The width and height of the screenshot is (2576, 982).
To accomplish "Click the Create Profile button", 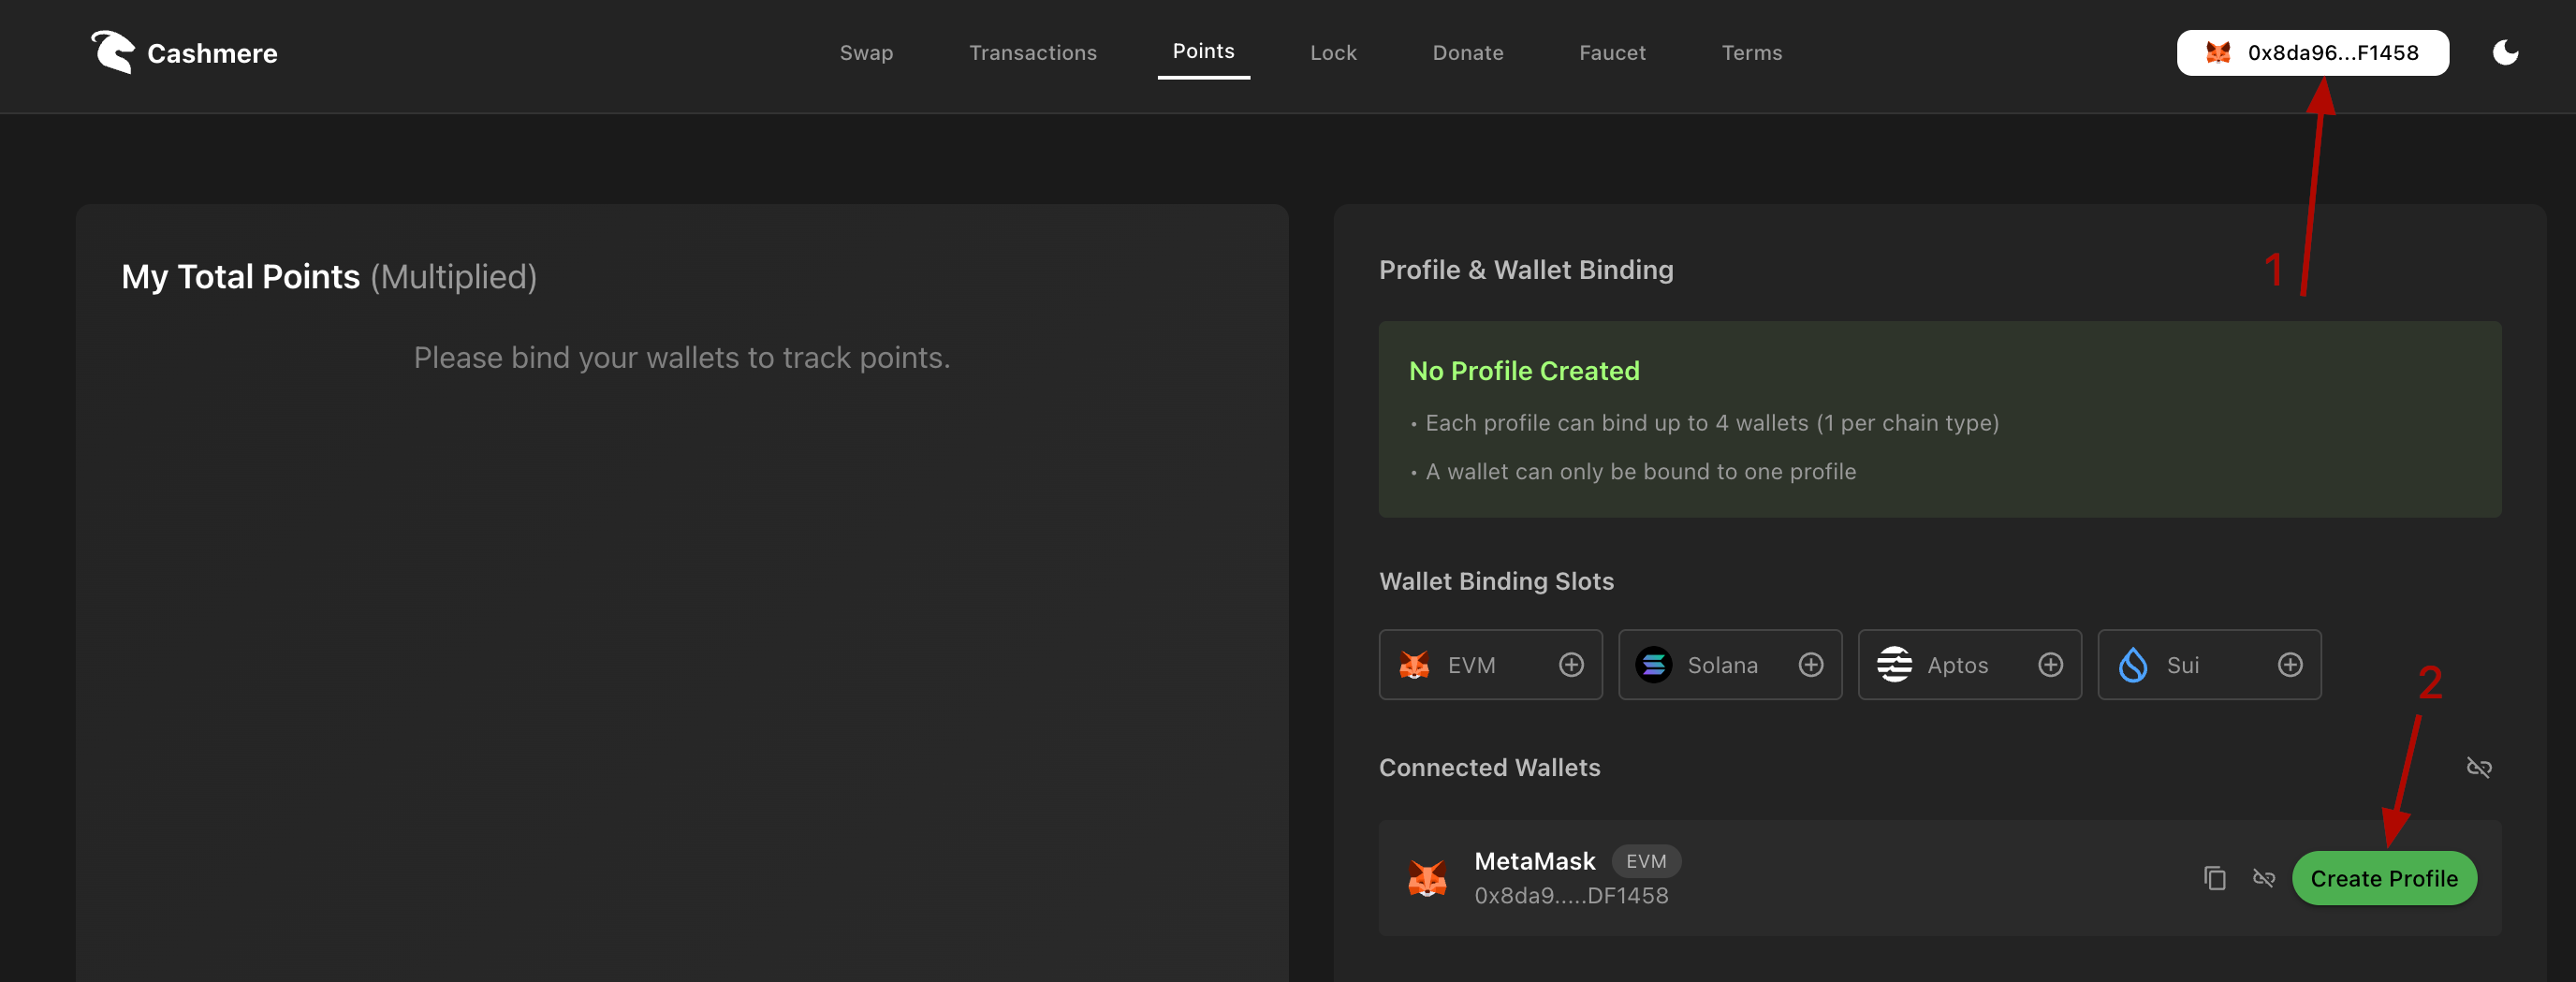I will (x=2383, y=878).
